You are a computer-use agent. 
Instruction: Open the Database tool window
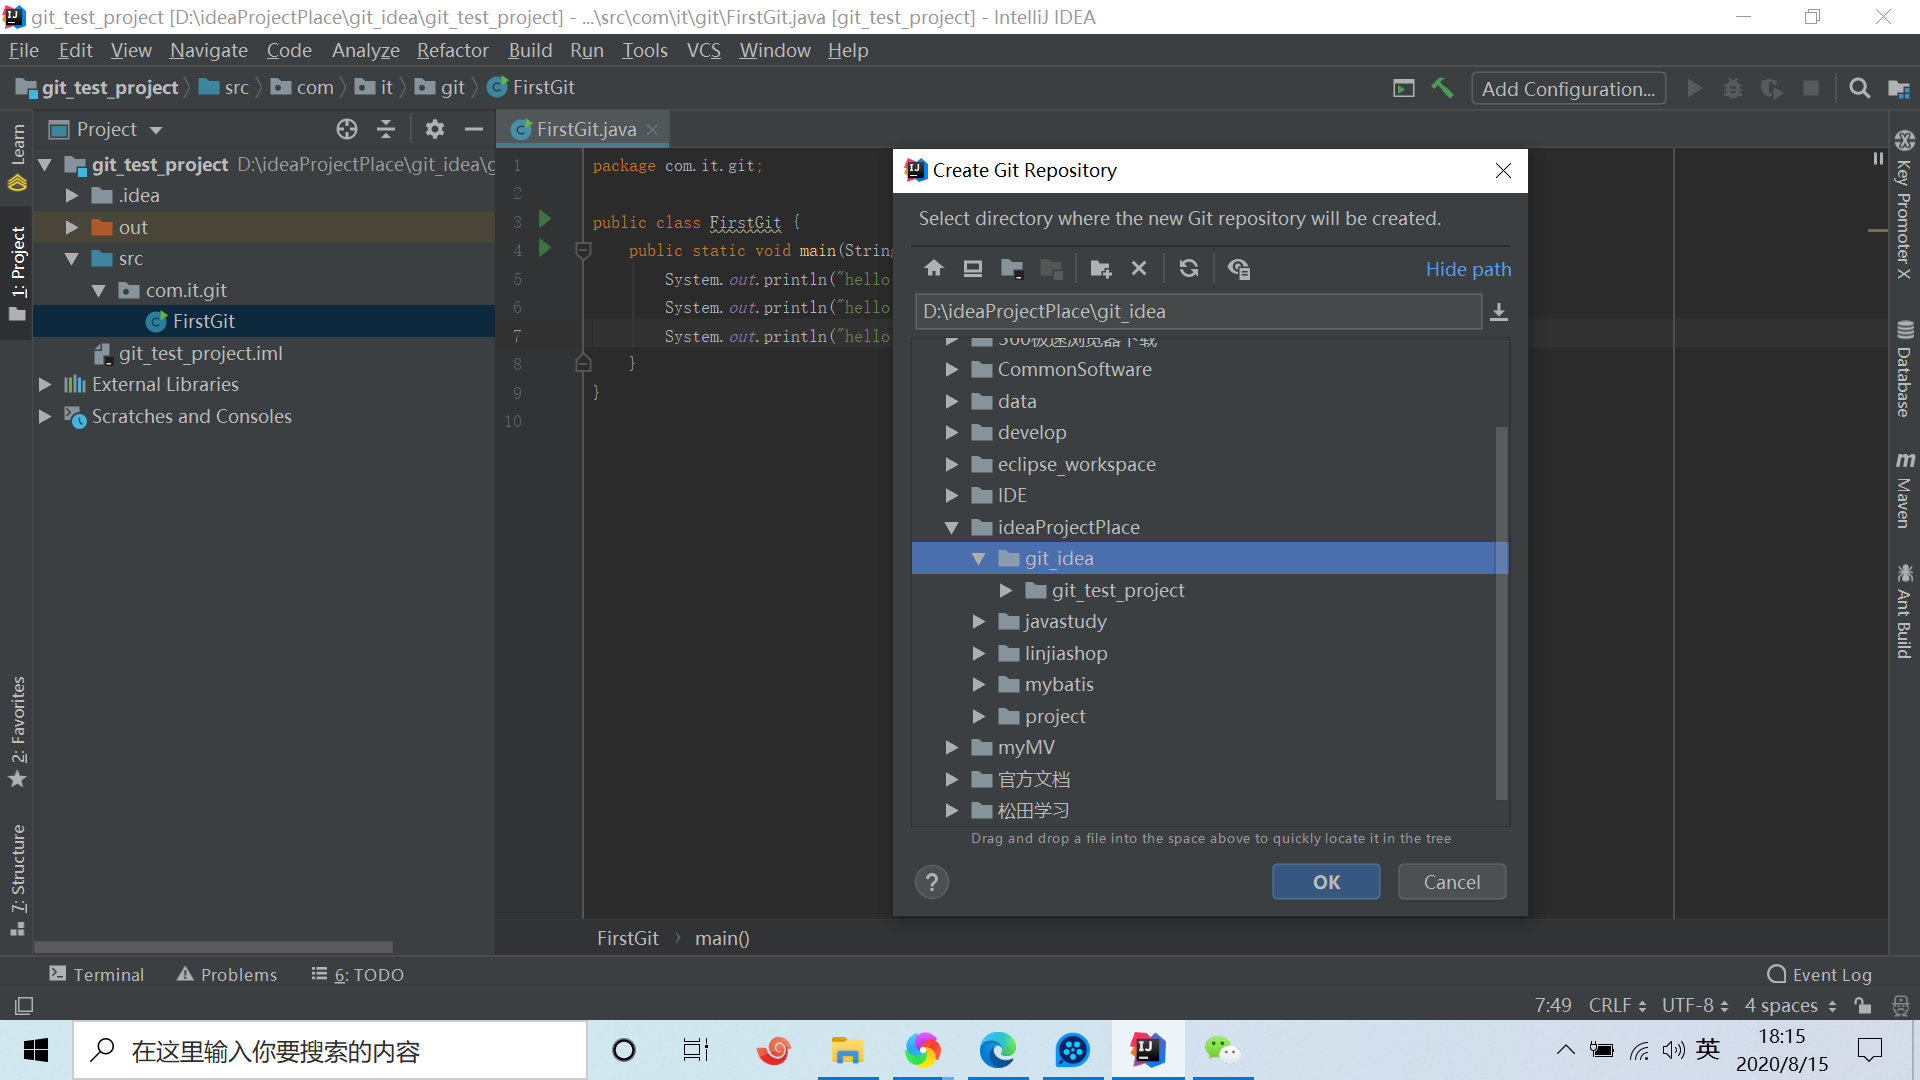tap(1904, 370)
